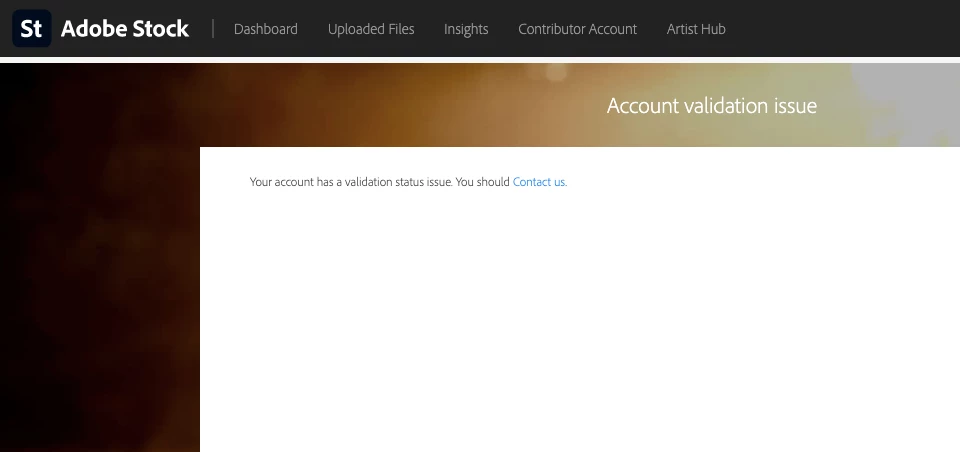Viewport: 960px width, 452px height.
Task: Open the Insights section
Action: [466, 29]
